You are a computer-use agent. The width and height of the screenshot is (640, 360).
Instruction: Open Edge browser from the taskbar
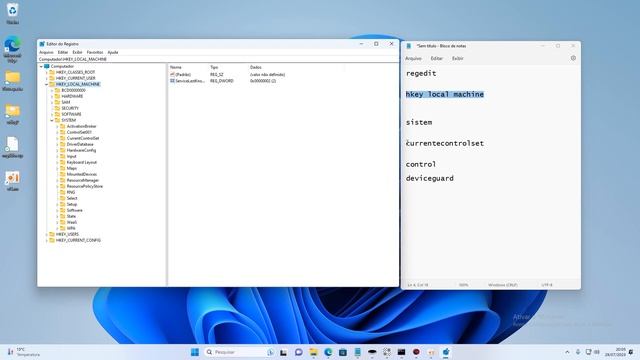(x=328, y=352)
